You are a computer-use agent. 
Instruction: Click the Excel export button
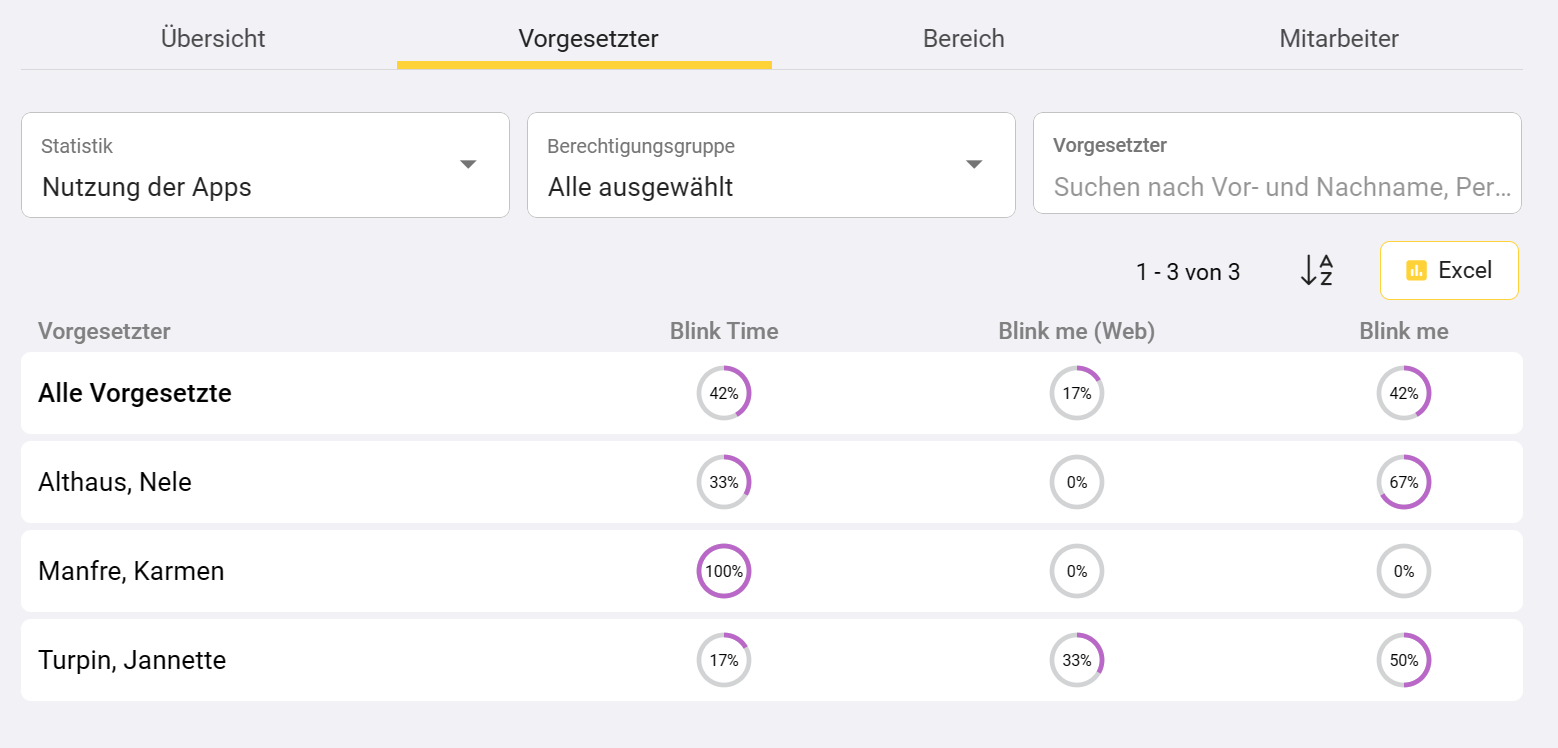coord(1449,270)
